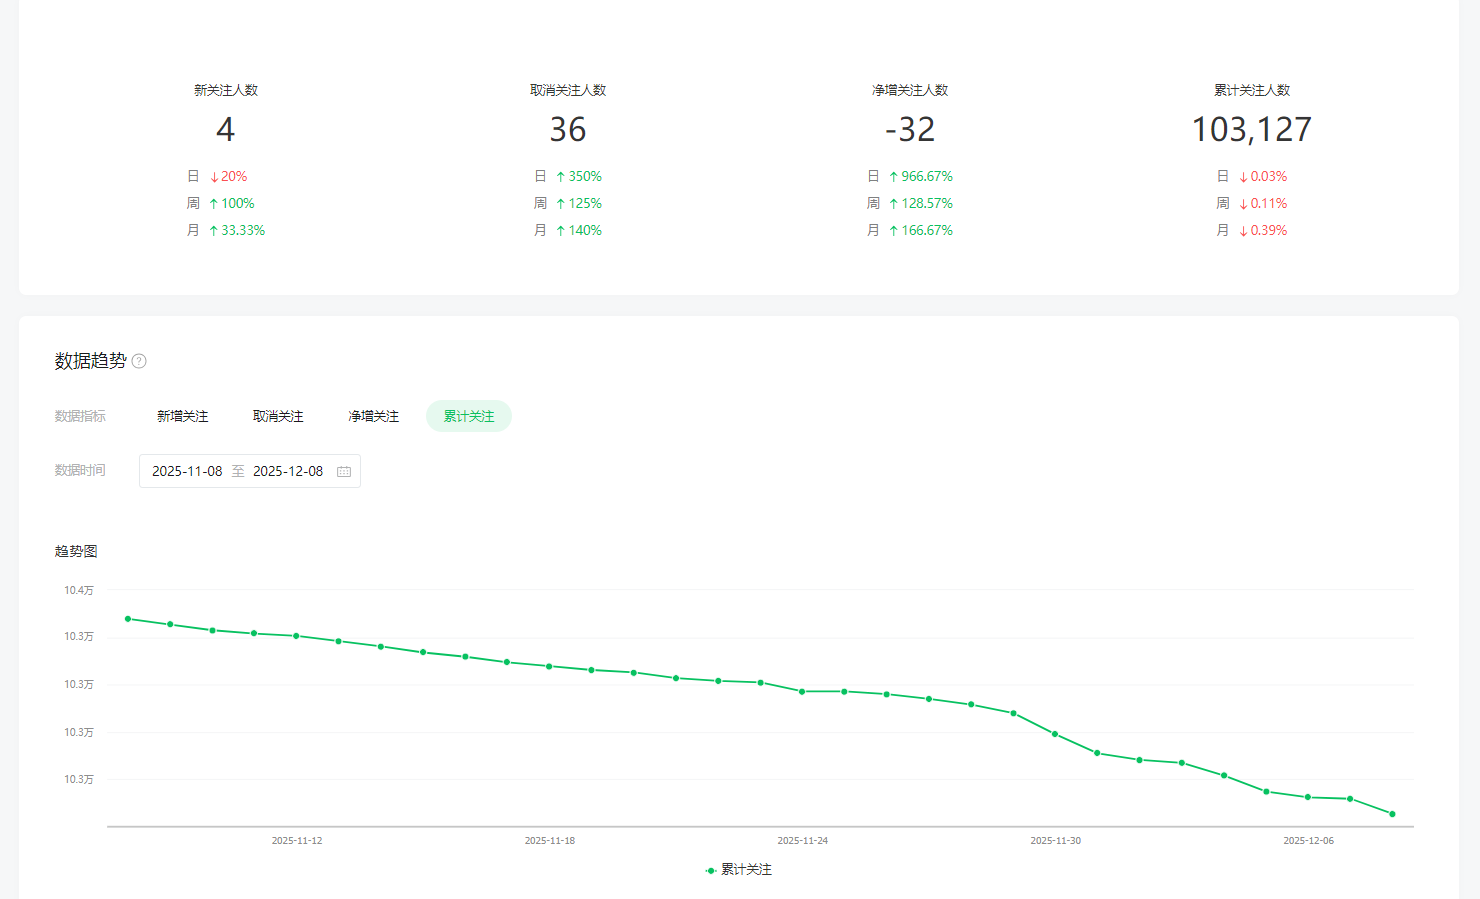The height and width of the screenshot is (899, 1480).
Task: Click the red down arrow beside 20%
Action: click(214, 177)
